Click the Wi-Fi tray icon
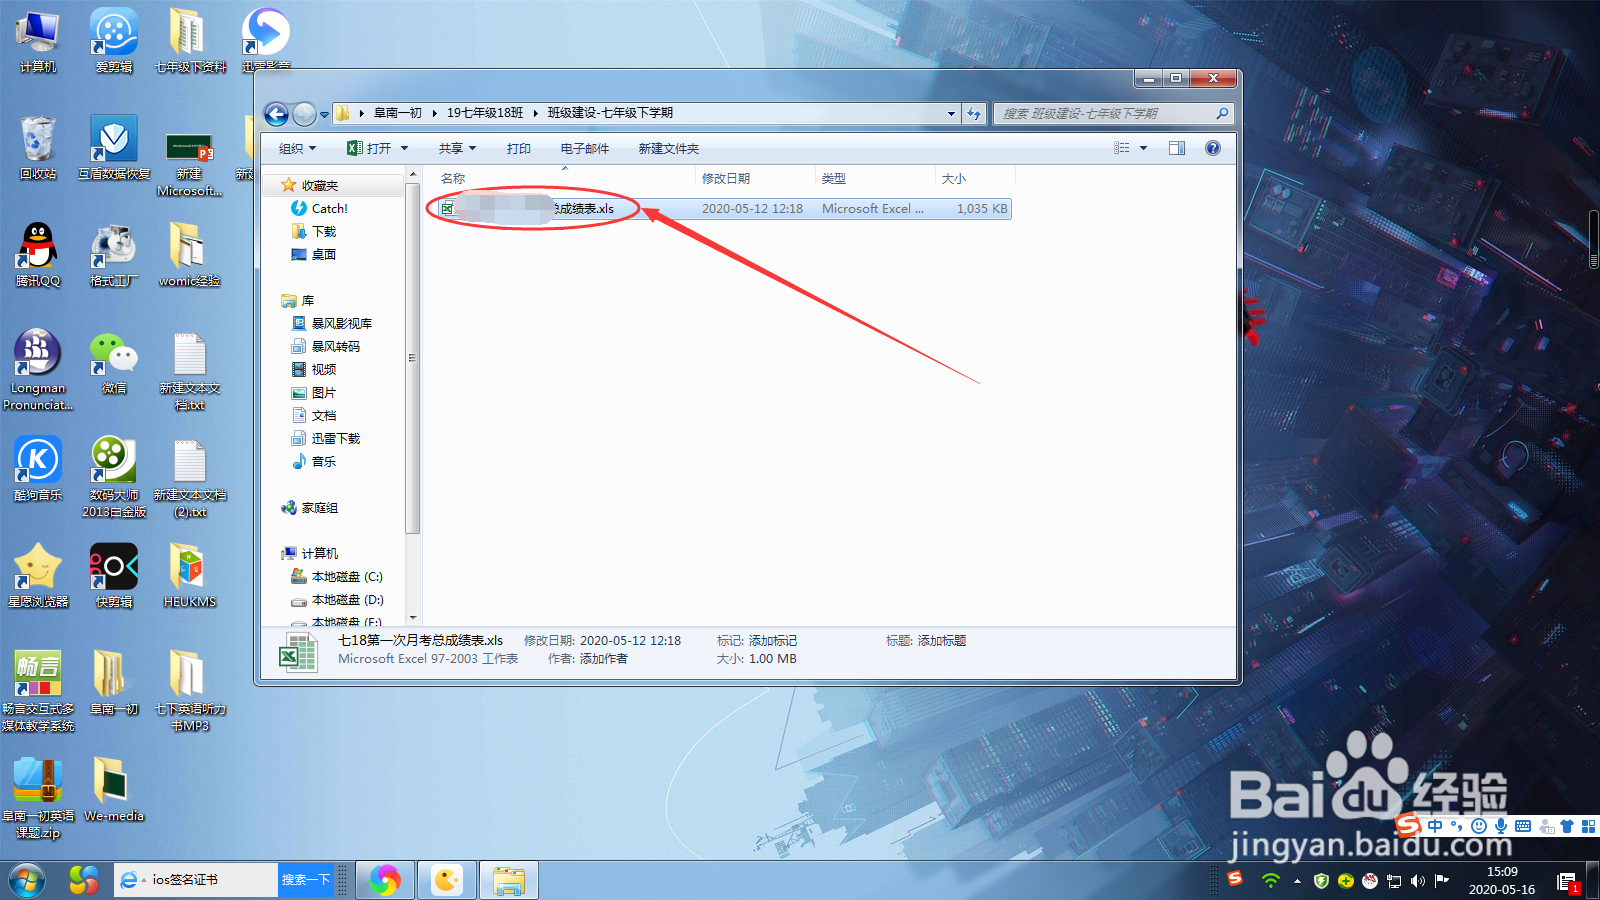The height and width of the screenshot is (900, 1600). click(1271, 881)
